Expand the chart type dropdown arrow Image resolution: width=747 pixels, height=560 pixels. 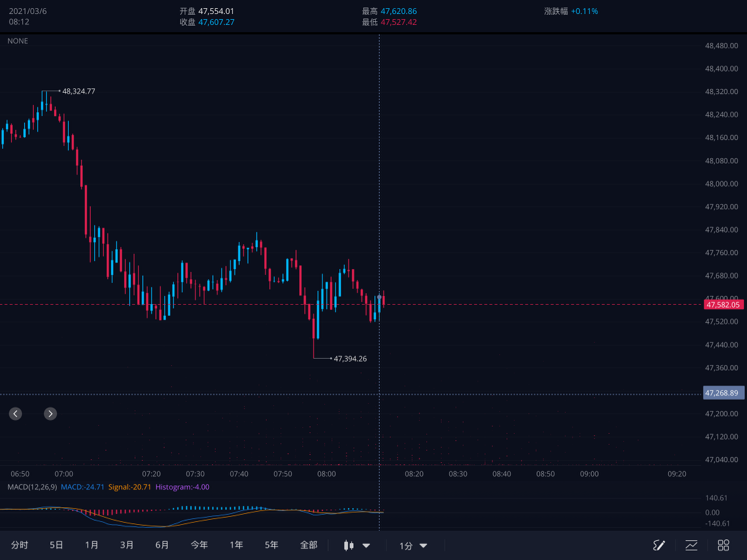point(366,546)
